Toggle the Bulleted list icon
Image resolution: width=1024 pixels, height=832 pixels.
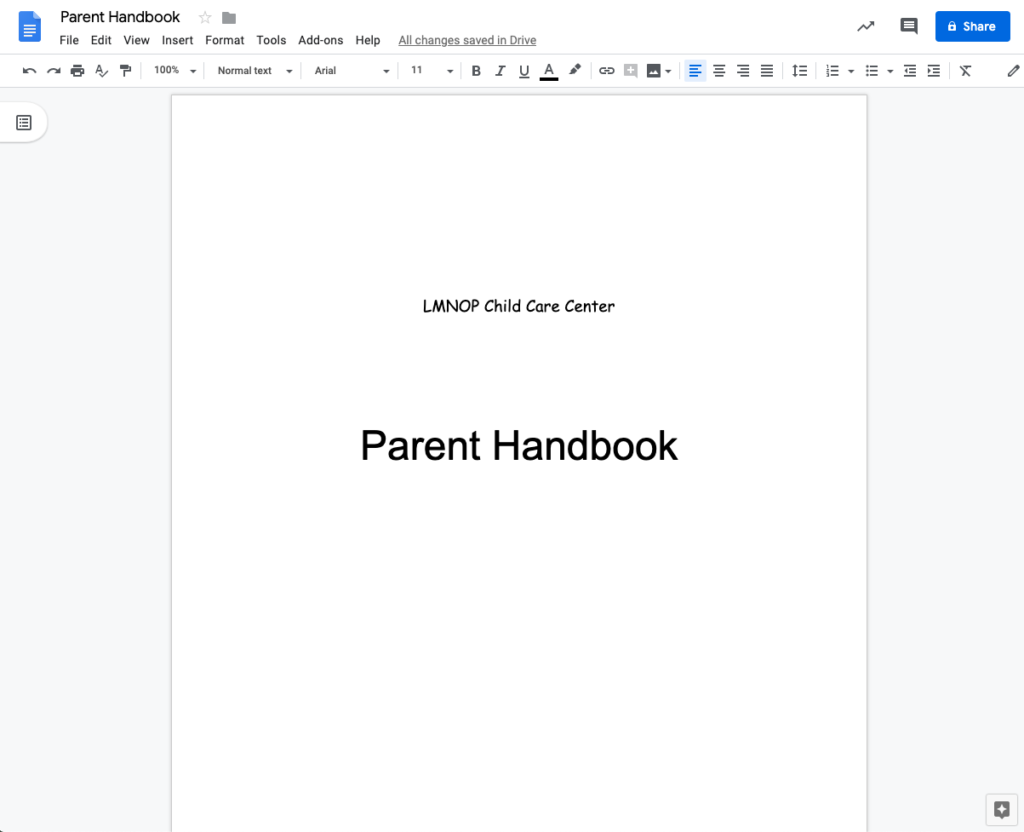(x=871, y=71)
